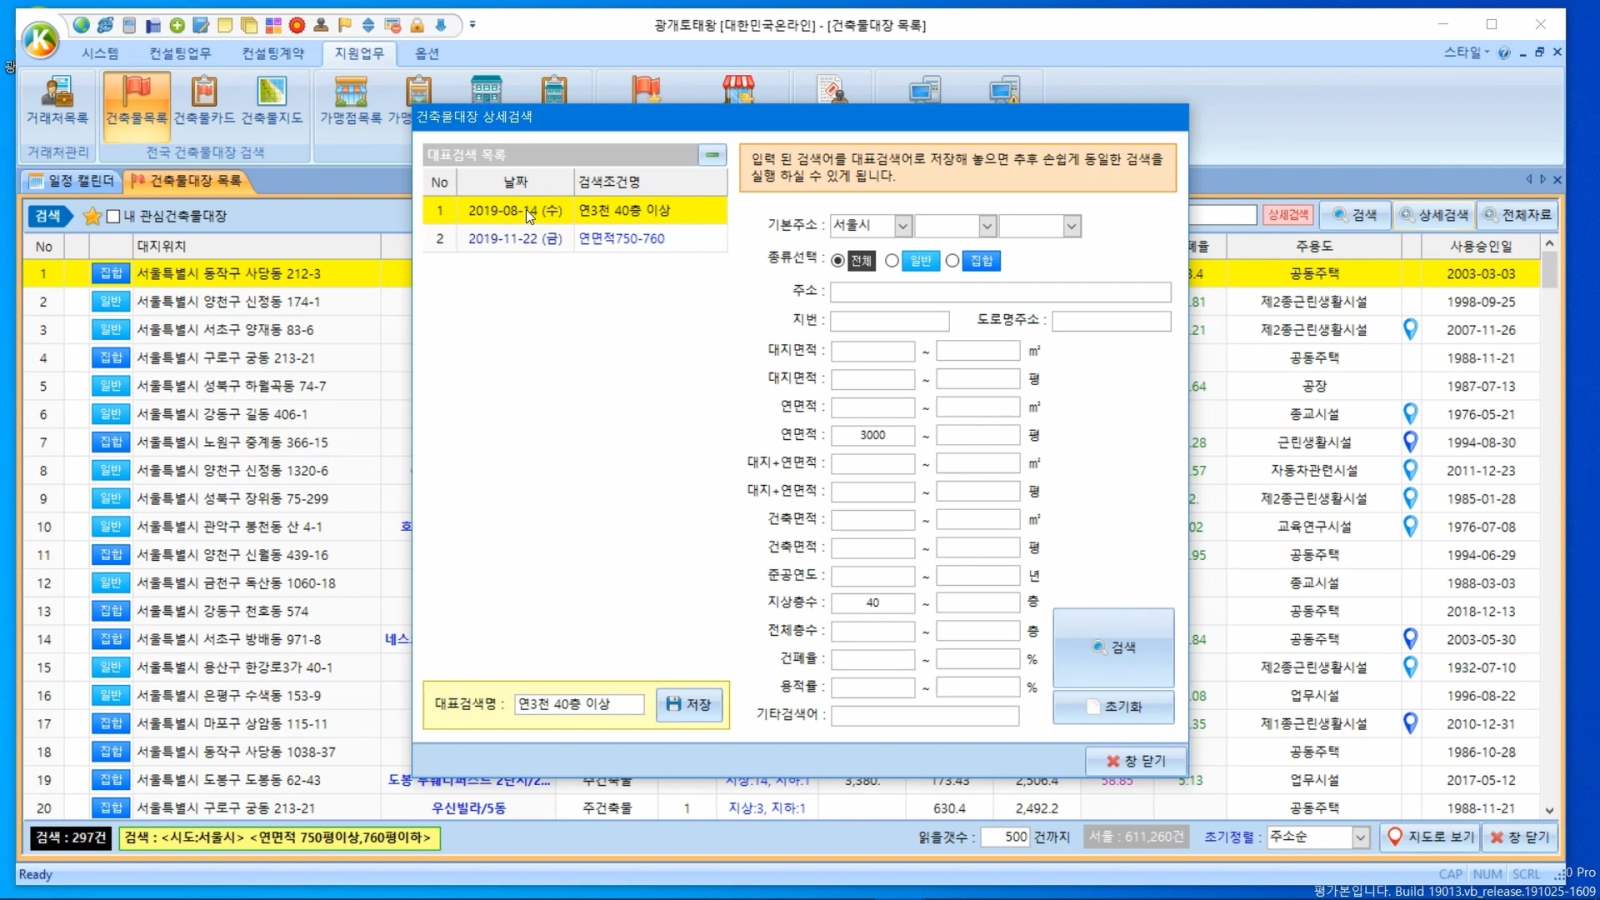Click the 지도로 보기 map button
This screenshot has height=900, width=1600.
click(x=1430, y=837)
